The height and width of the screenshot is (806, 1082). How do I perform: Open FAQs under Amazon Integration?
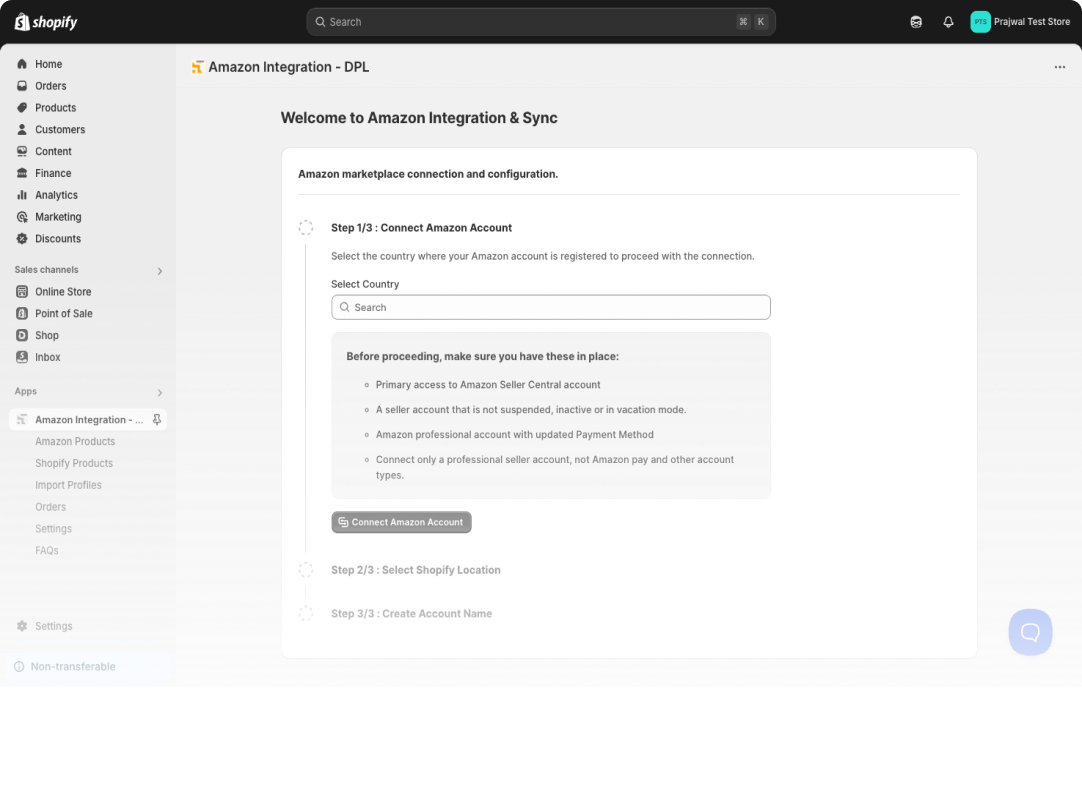tap(46, 550)
